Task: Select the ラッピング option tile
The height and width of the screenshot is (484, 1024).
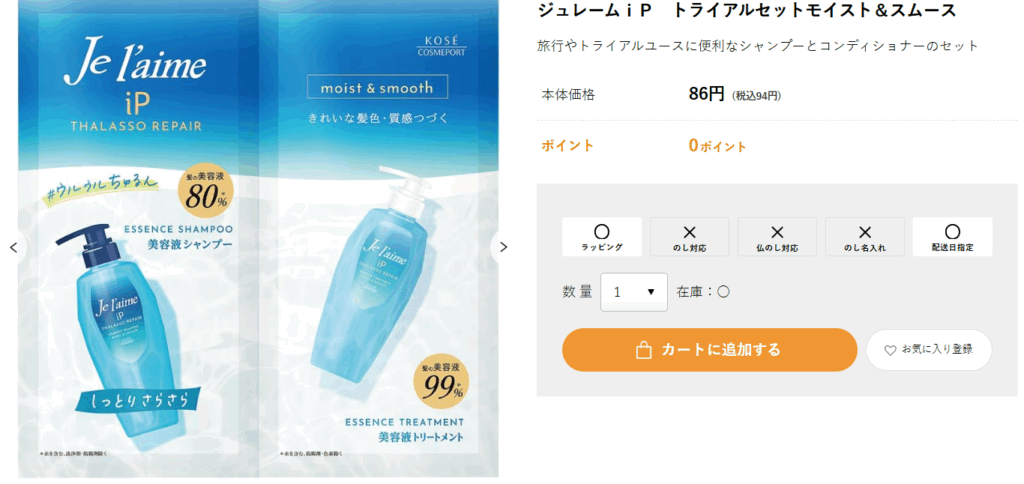Action: [x=601, y=237]
